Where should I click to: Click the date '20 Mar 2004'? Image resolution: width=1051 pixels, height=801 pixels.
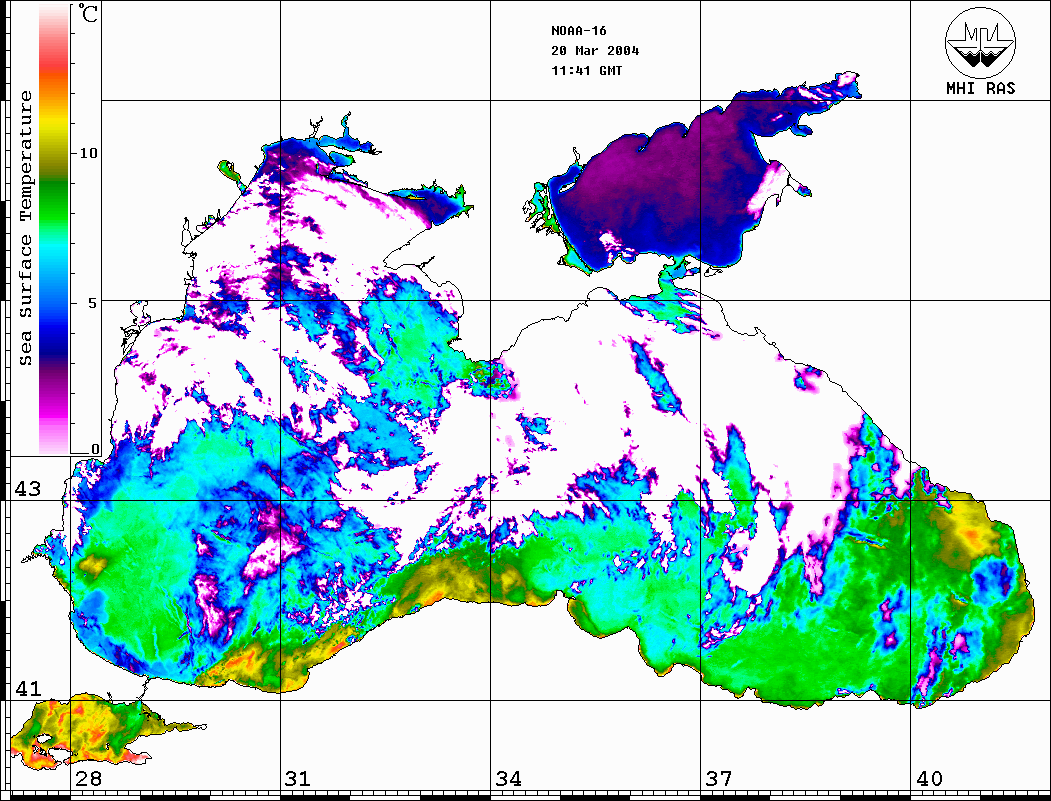click(595, 51)
